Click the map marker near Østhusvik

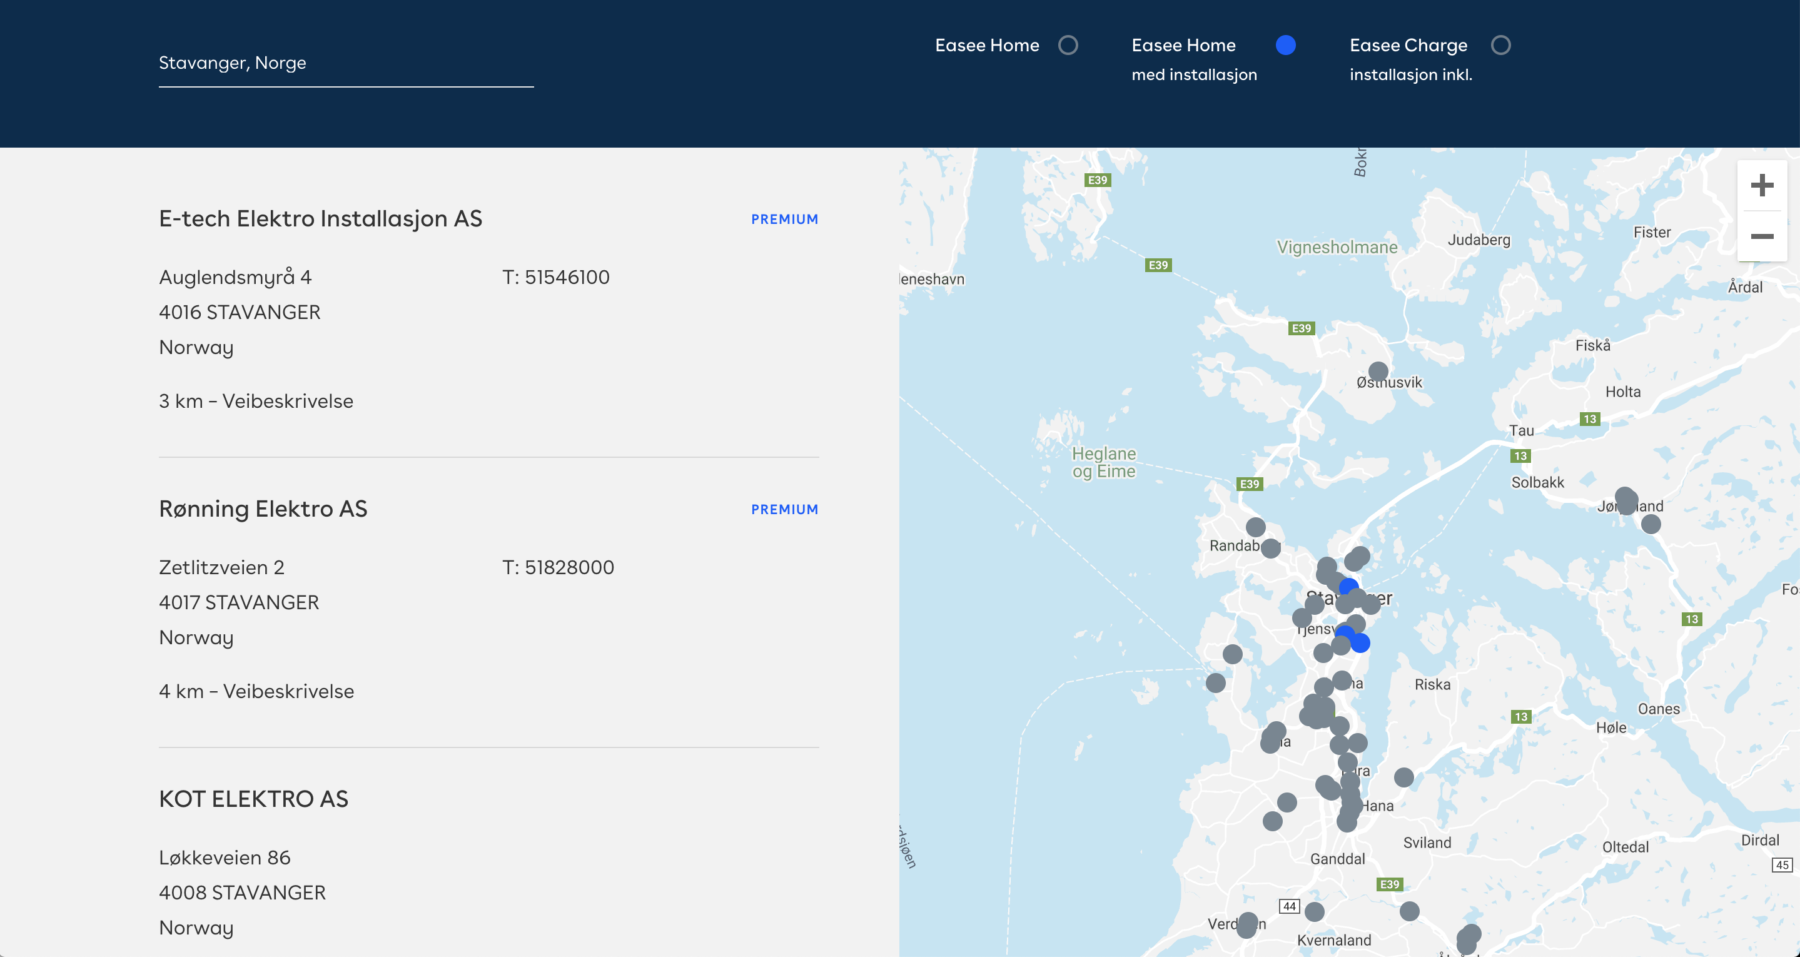1378,372
